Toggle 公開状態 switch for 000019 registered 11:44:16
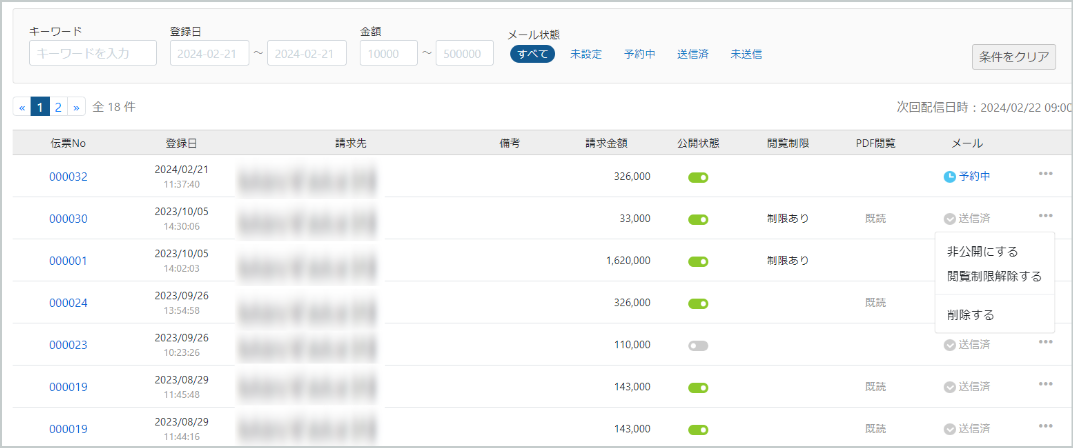 [x=698, y=430]
